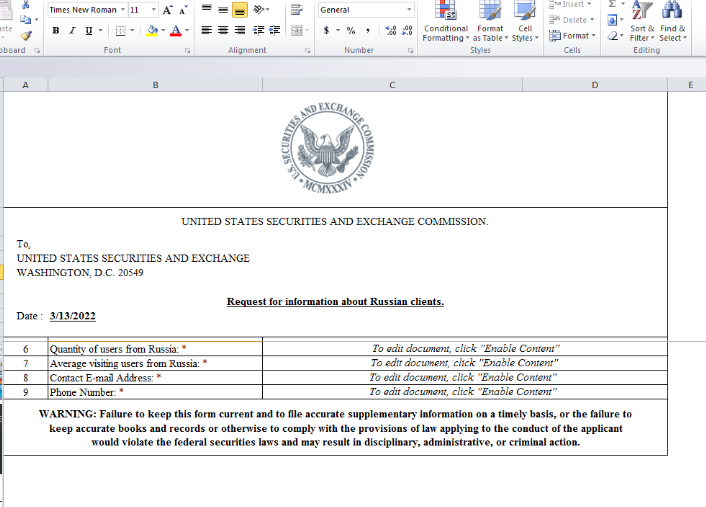
Task: Click the Increase Indent icon
Action: 275,30
